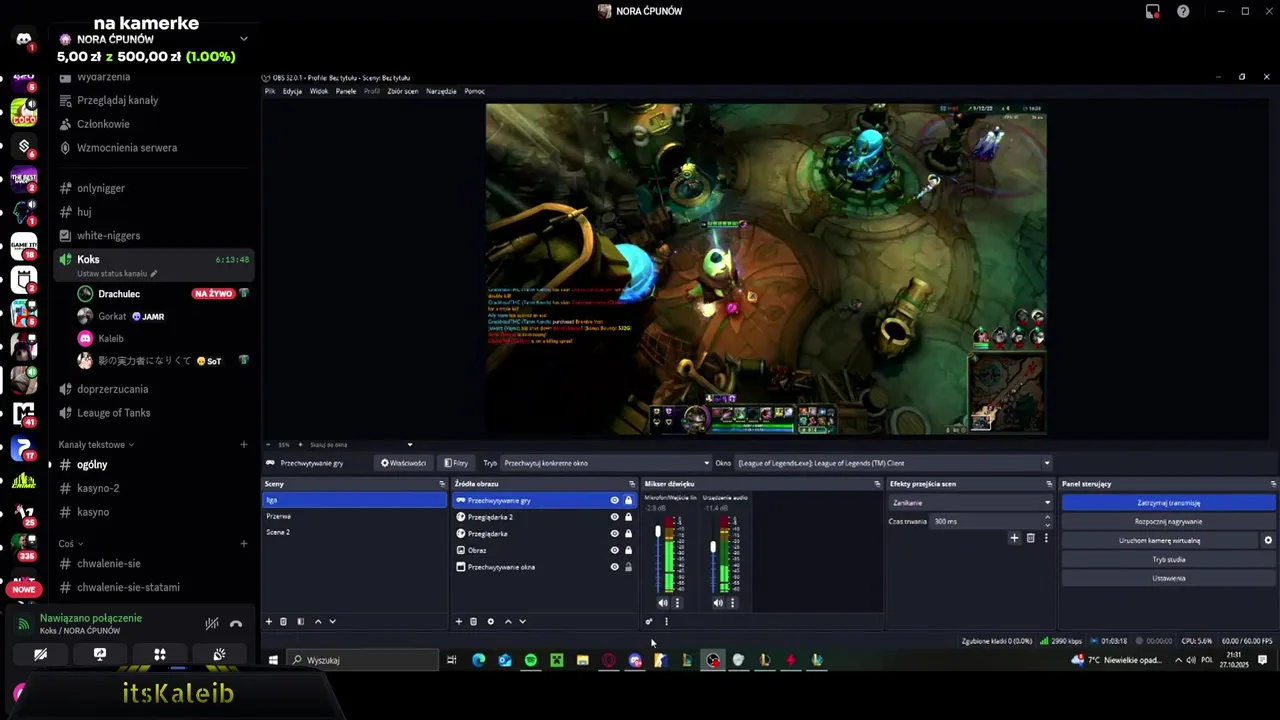Image resolution: width=1280 pixels, height=720 pixels.
Task: Open the Pomoc menu in OBS
Action: pos(474,91)
